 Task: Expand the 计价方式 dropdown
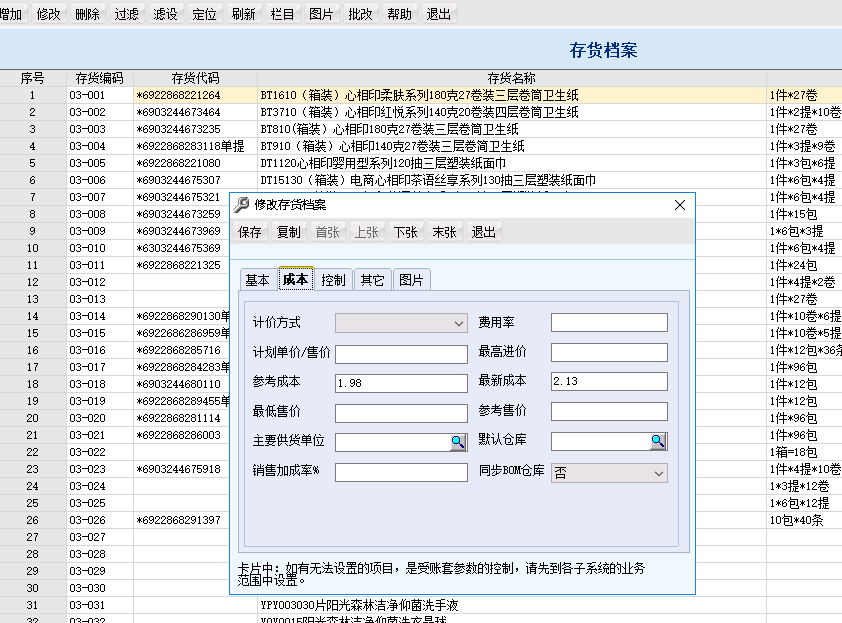pos(459,323)
